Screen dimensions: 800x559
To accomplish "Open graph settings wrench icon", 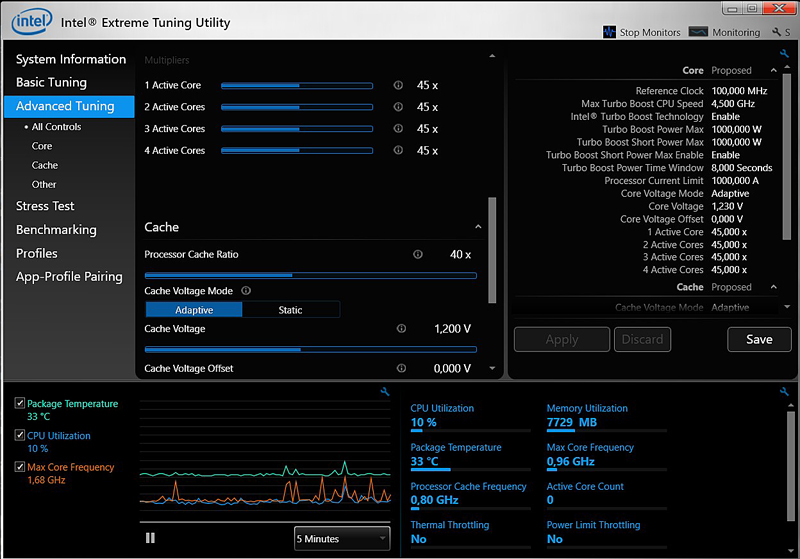I will pos(385,392).
